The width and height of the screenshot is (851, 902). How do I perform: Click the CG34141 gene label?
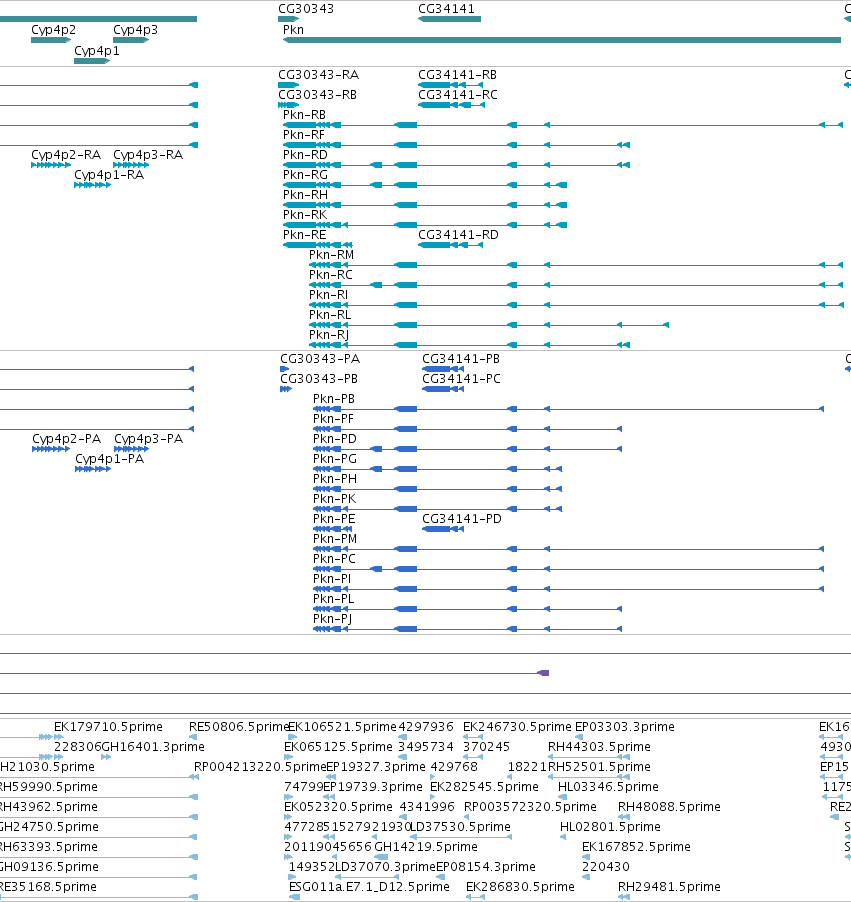tap(447, 9)
